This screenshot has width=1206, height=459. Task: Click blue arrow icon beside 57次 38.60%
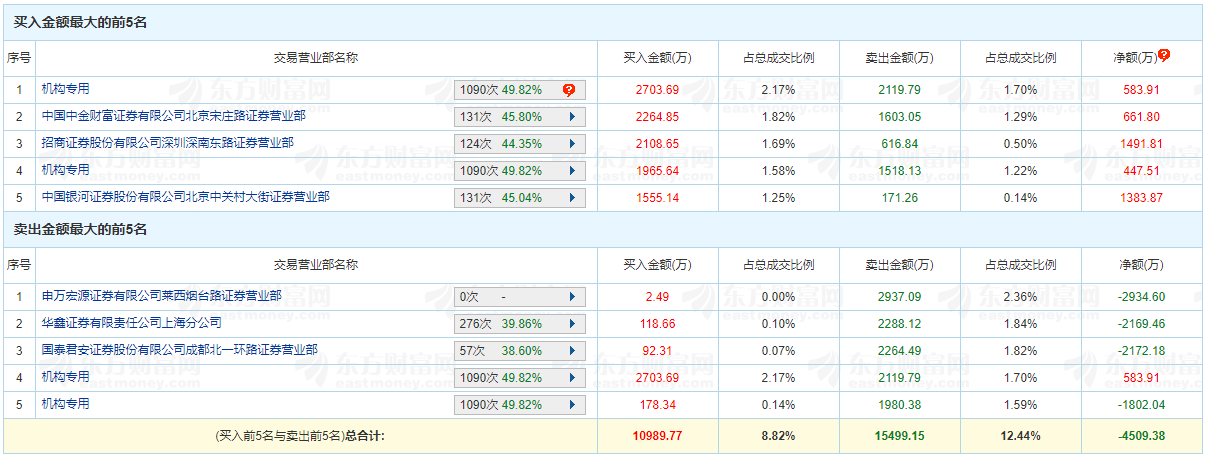[572, 351]
